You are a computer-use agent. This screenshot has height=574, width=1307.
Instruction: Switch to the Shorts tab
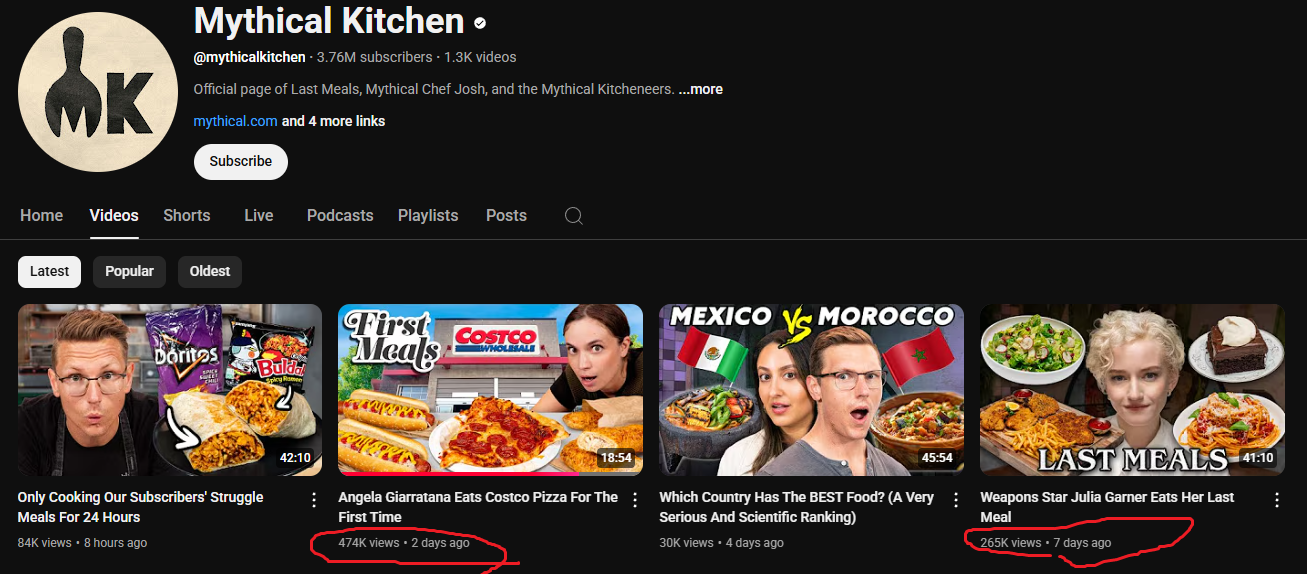pyautogui.click(x=187, y=215)
